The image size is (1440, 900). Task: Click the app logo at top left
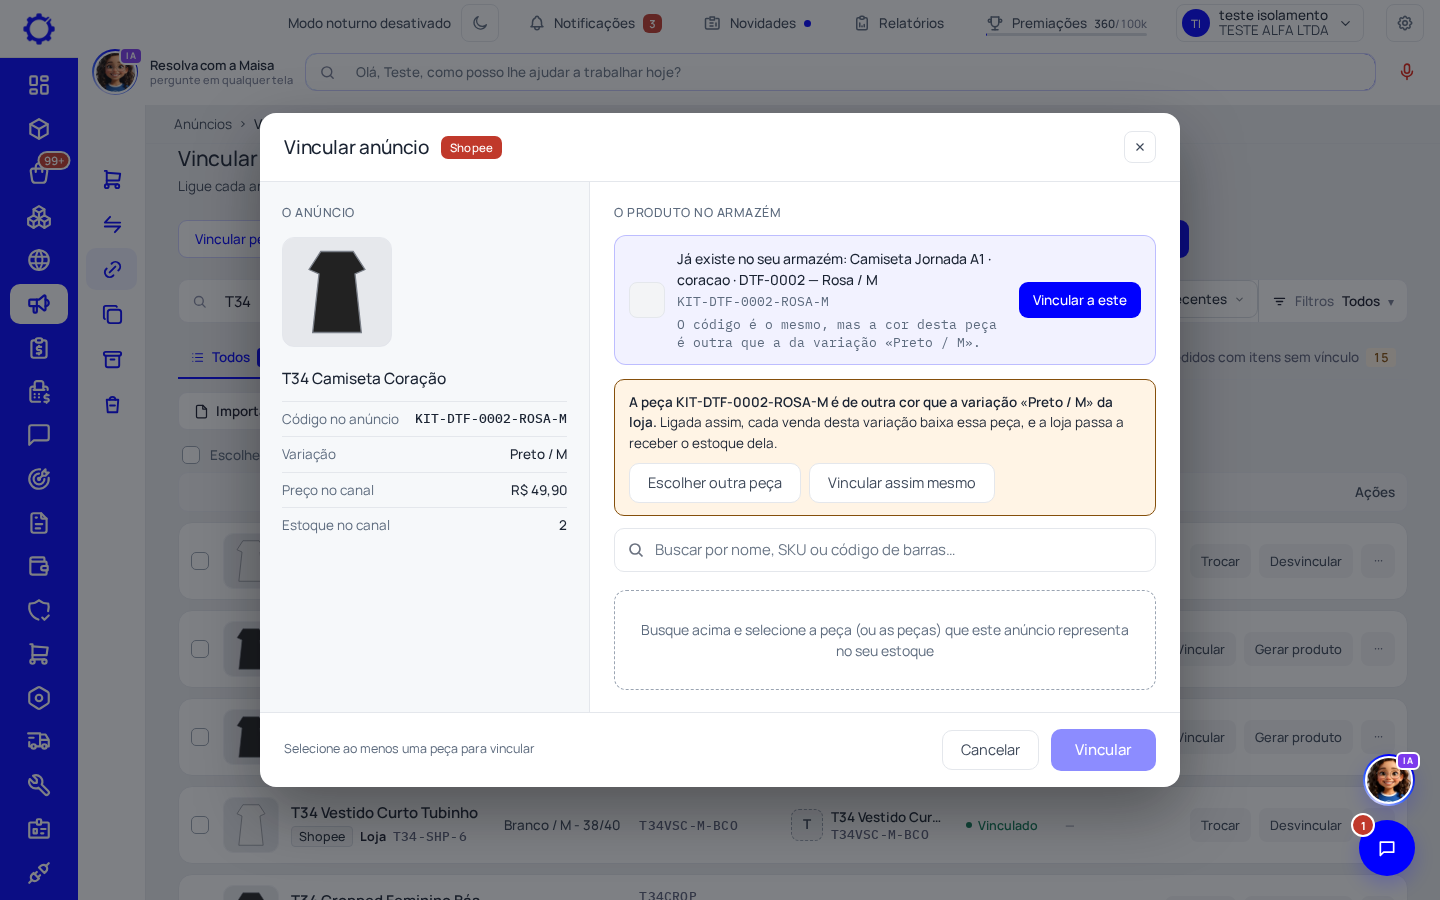(x=39, y=28)
